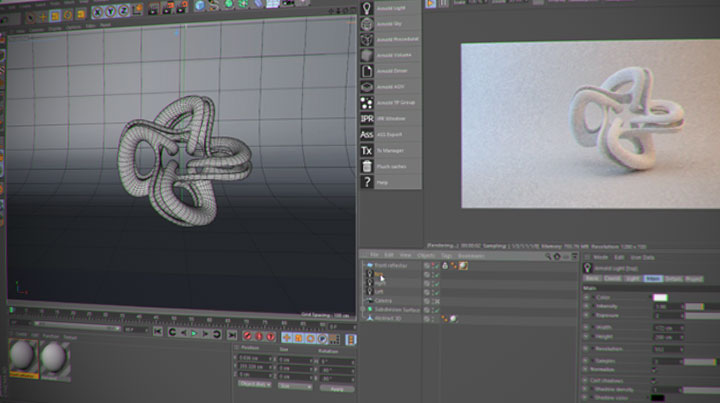This screenshot has width=720, height=403.
Task: Click Apply in Coordinates manager
Action: coord(337,389)
